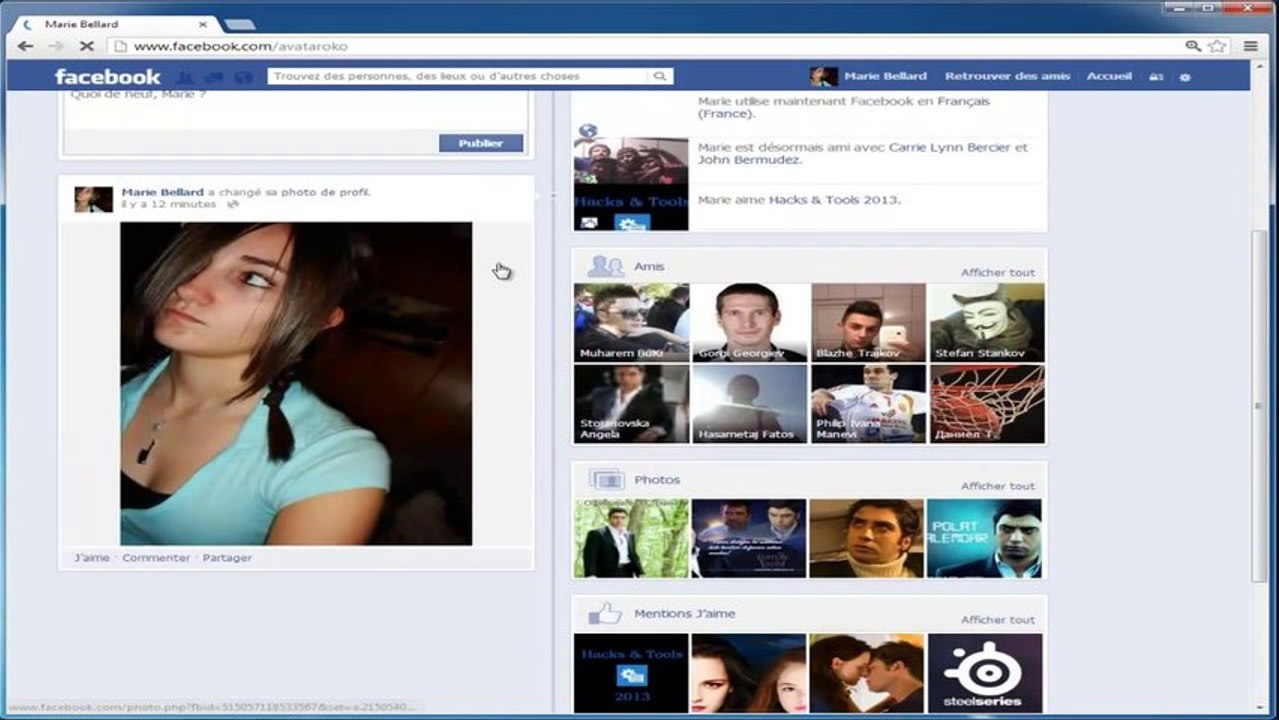
Task: Open the large profile photo of the post
Action: (296, 384)
